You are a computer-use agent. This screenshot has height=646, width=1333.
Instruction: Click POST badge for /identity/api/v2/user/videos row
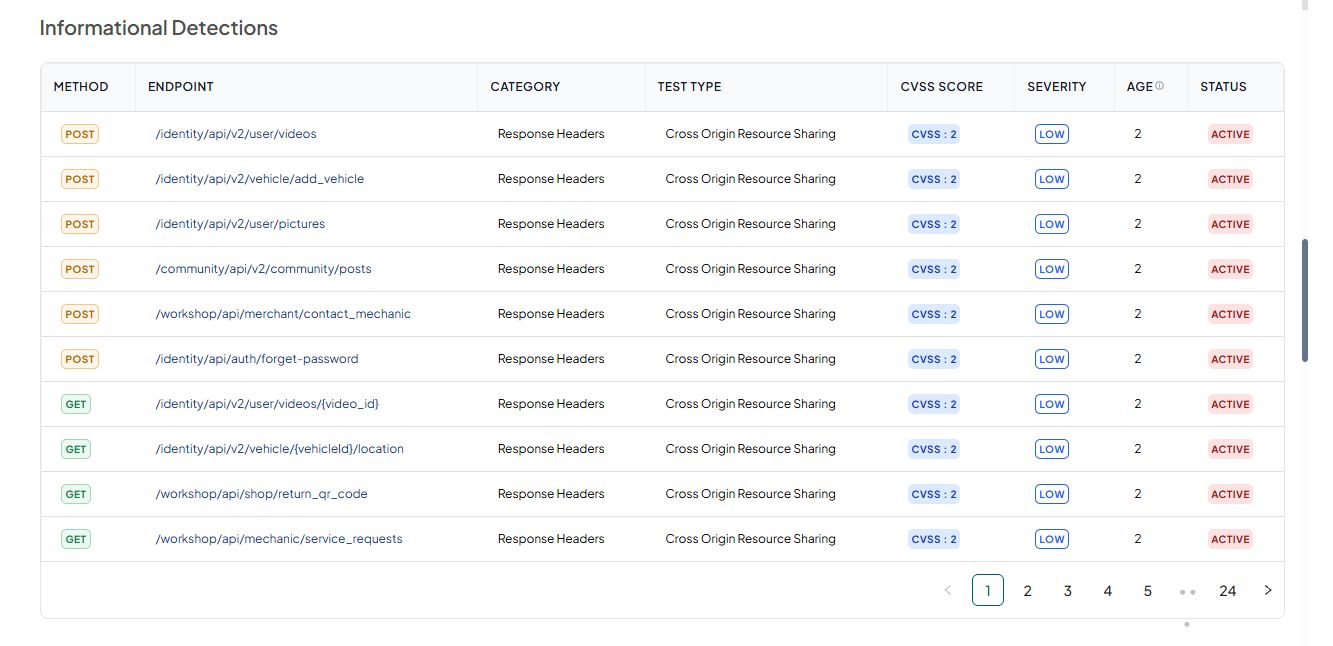(x=80, y=134)
